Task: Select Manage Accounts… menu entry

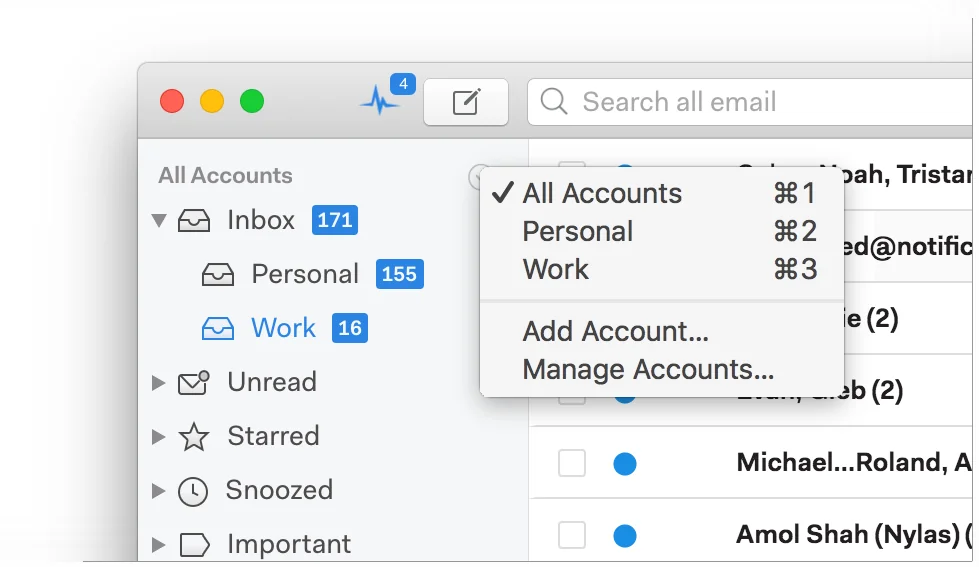Action: (662, 369)
